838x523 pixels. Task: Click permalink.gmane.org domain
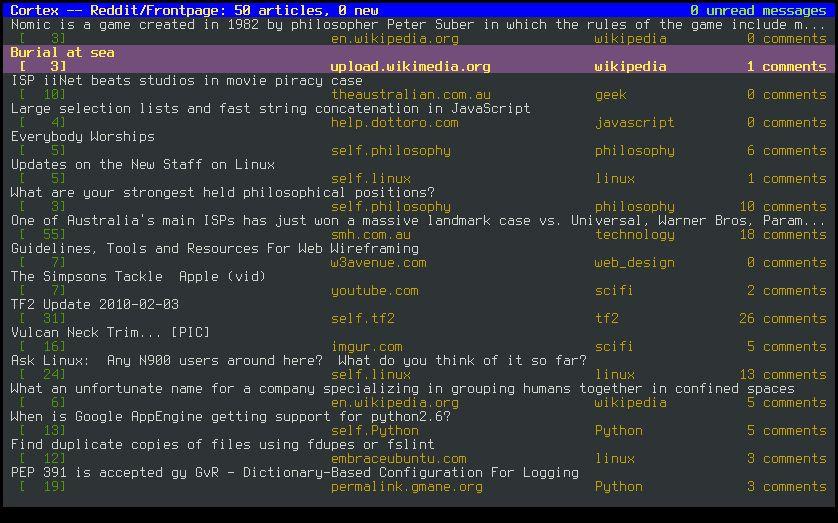click(406, 487)
